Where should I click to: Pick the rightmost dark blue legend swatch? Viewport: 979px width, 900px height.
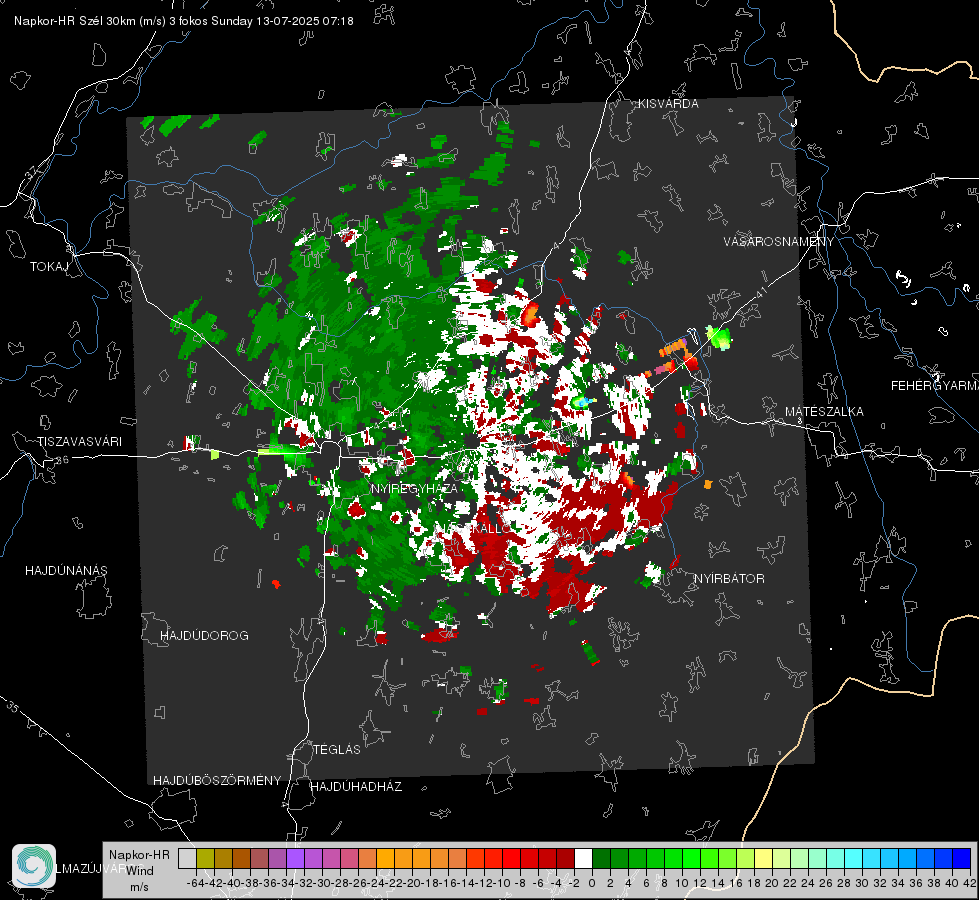click(962, 858)
